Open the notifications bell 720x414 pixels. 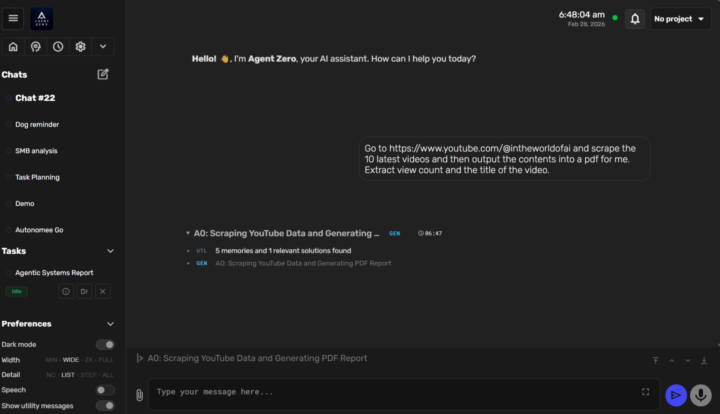click(x=634, y=19)
